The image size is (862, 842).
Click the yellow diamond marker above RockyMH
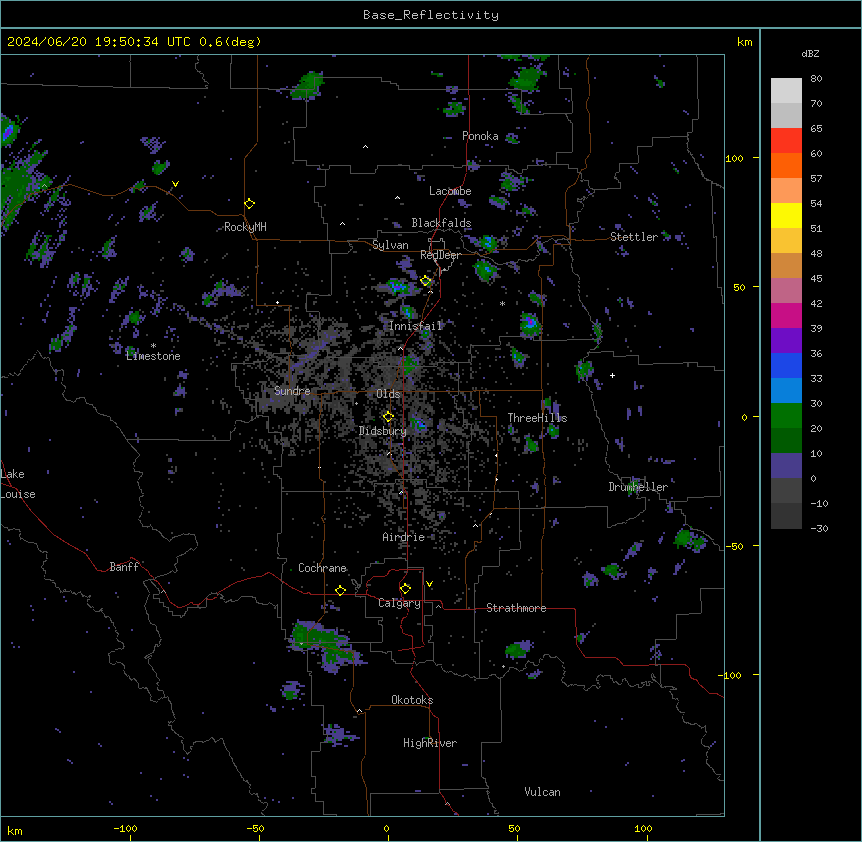point(250,204)
